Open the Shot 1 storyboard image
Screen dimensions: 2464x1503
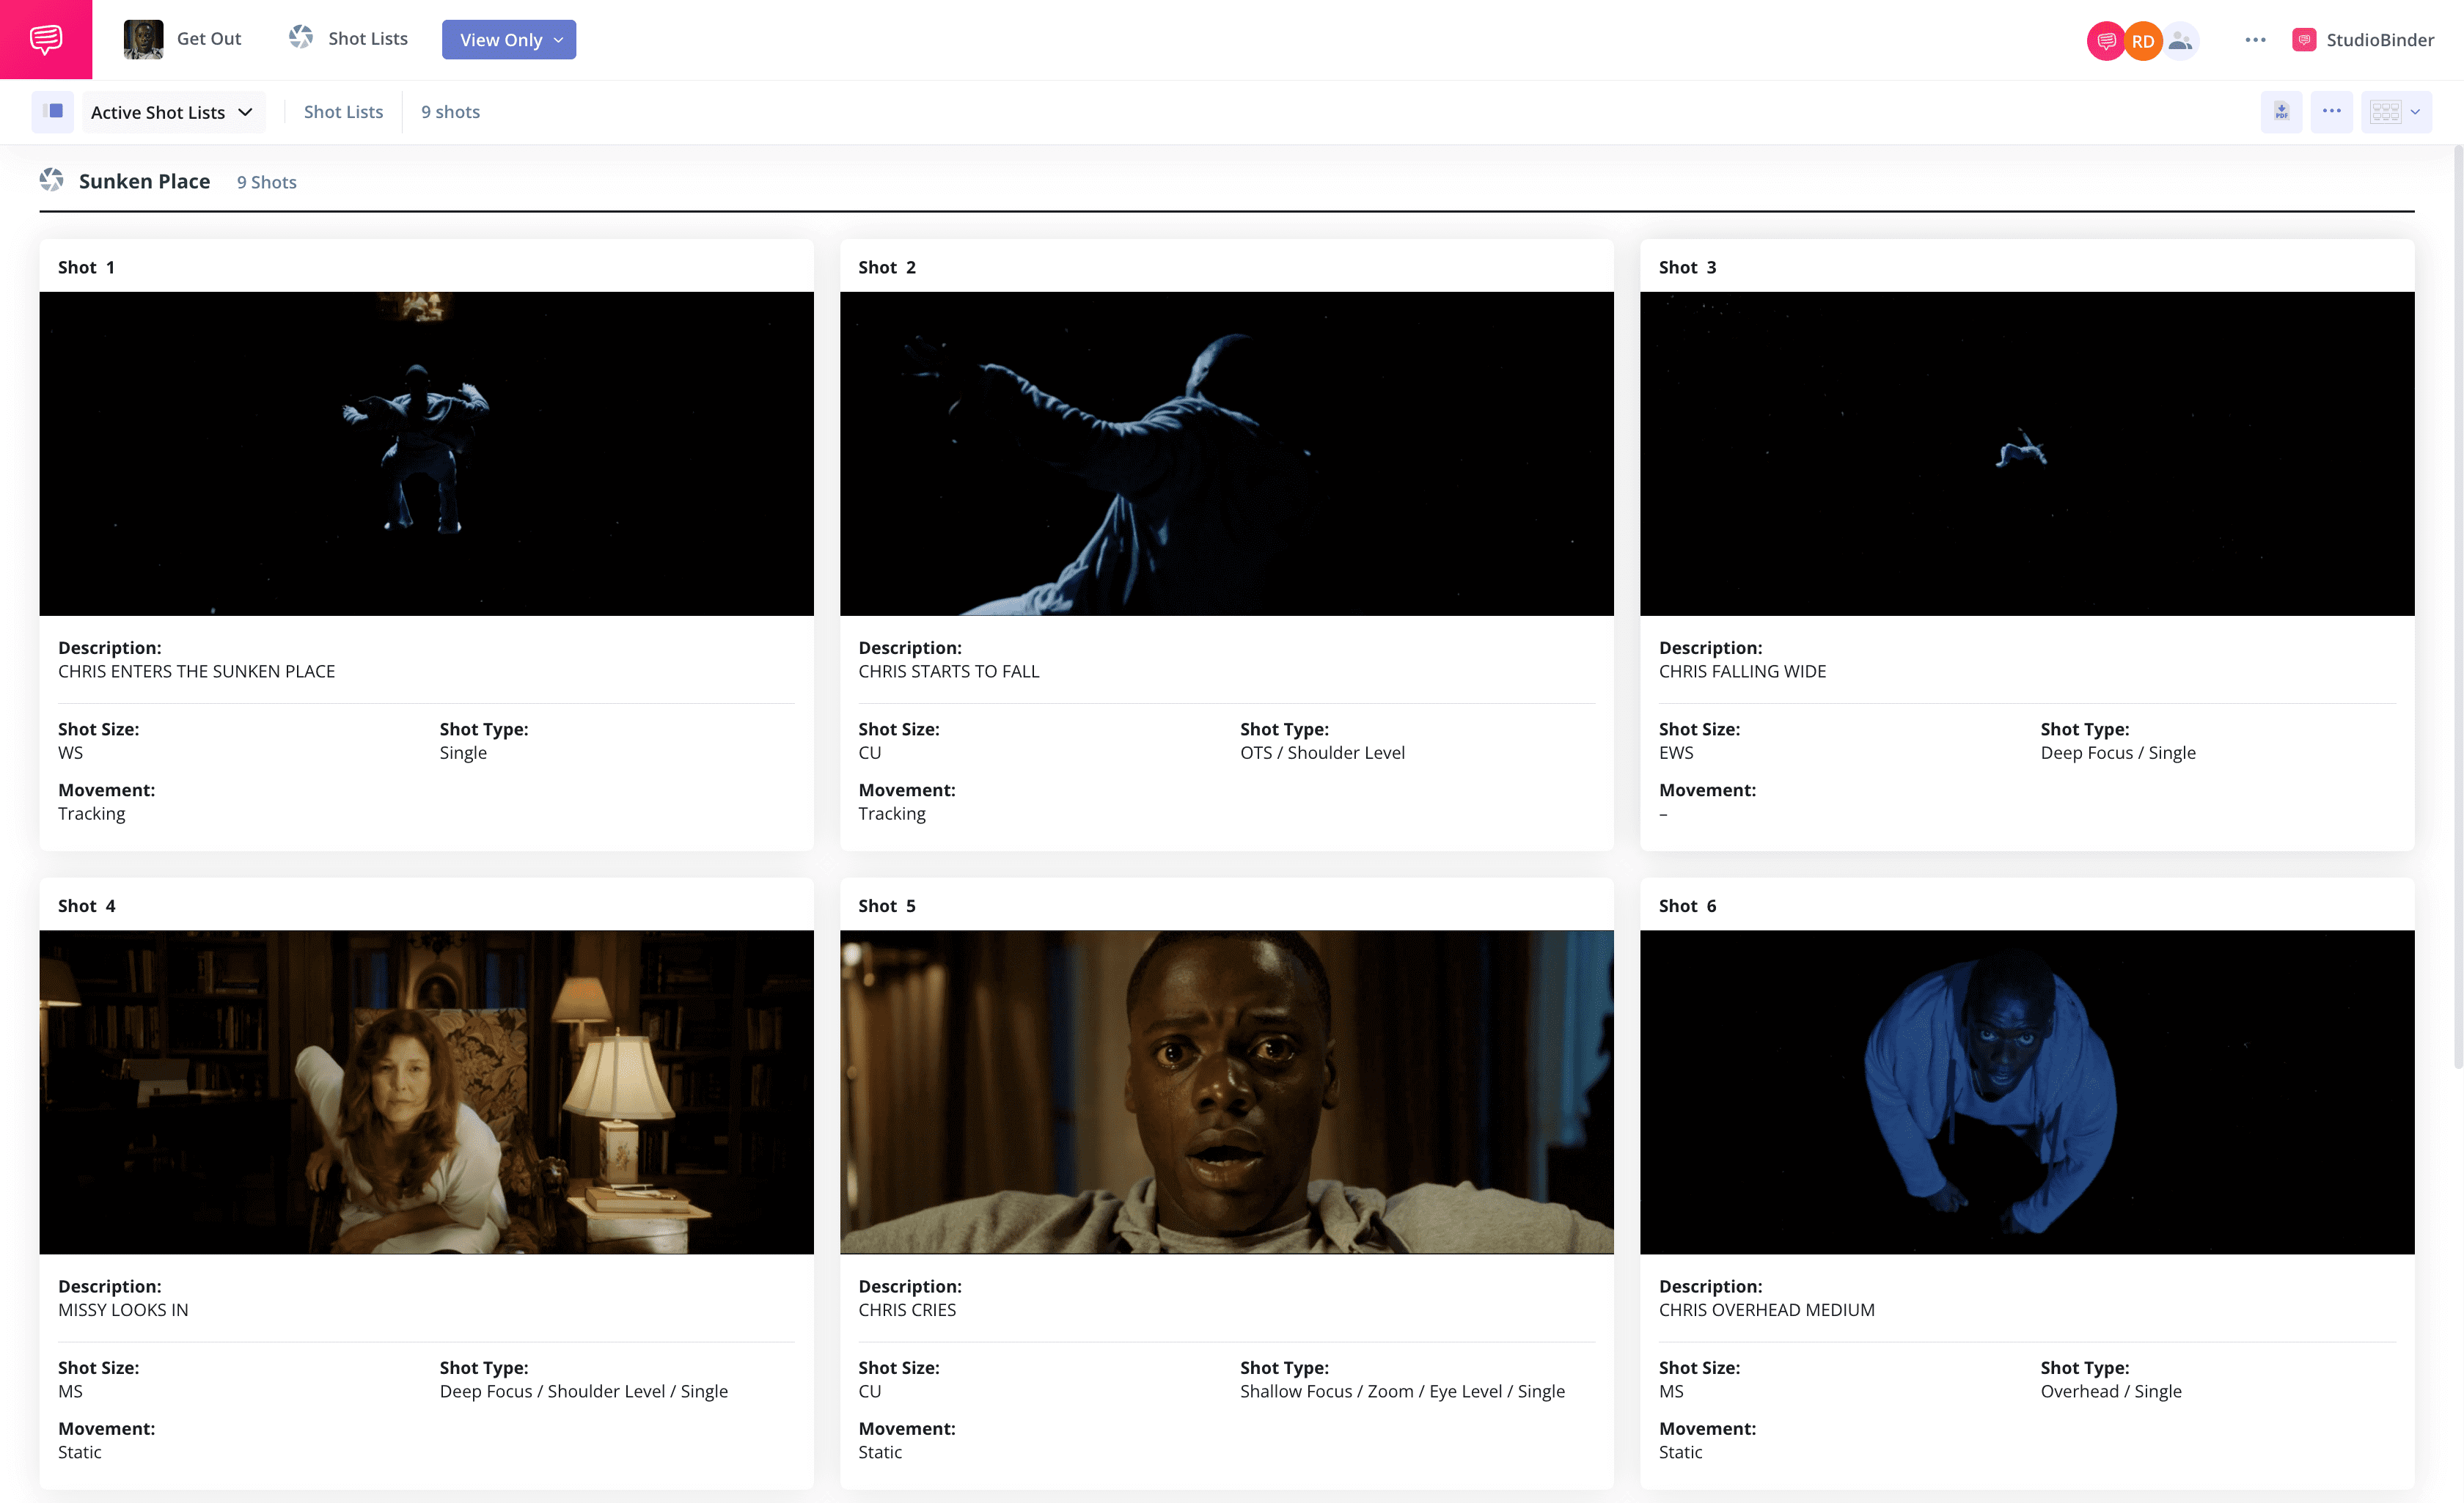click(426, 453)
